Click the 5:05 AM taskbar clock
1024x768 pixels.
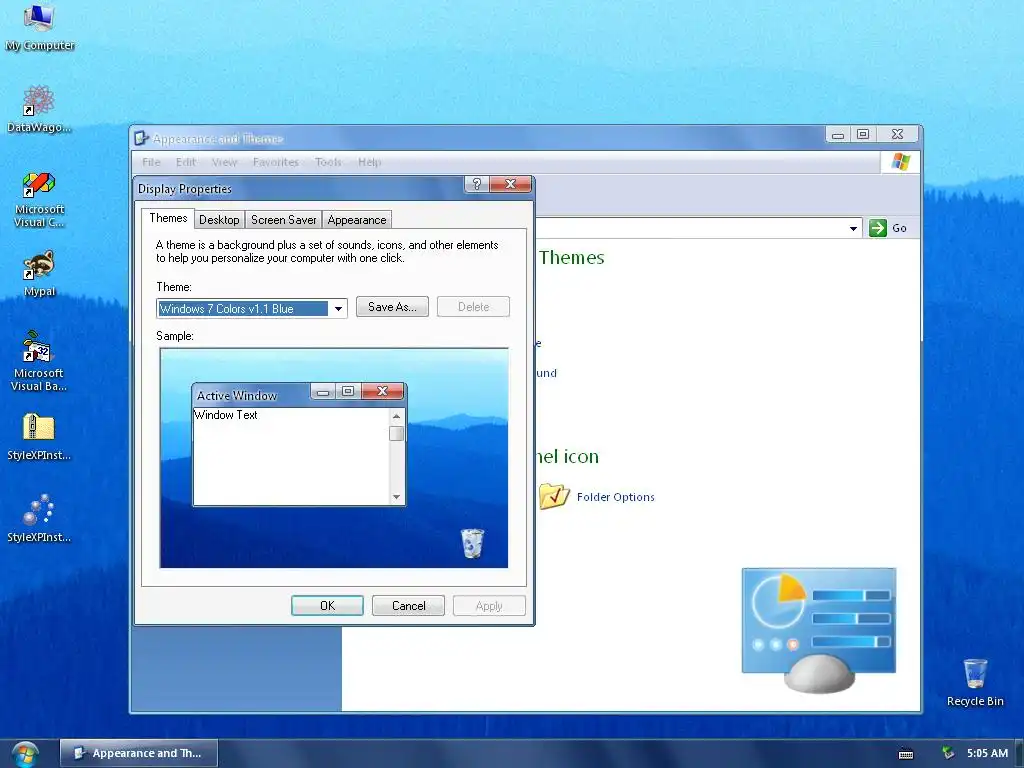pos(987,753)
